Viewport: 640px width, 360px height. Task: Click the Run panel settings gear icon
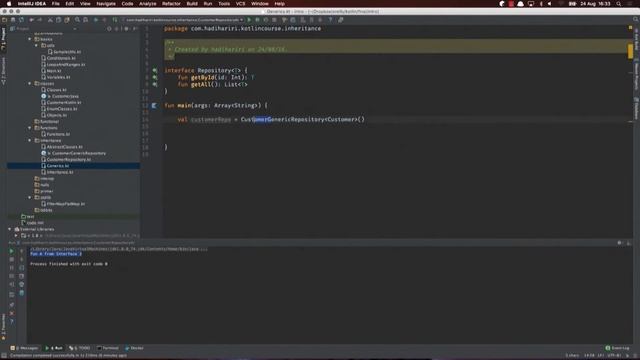pyautogui.click(x=620, y=243)
